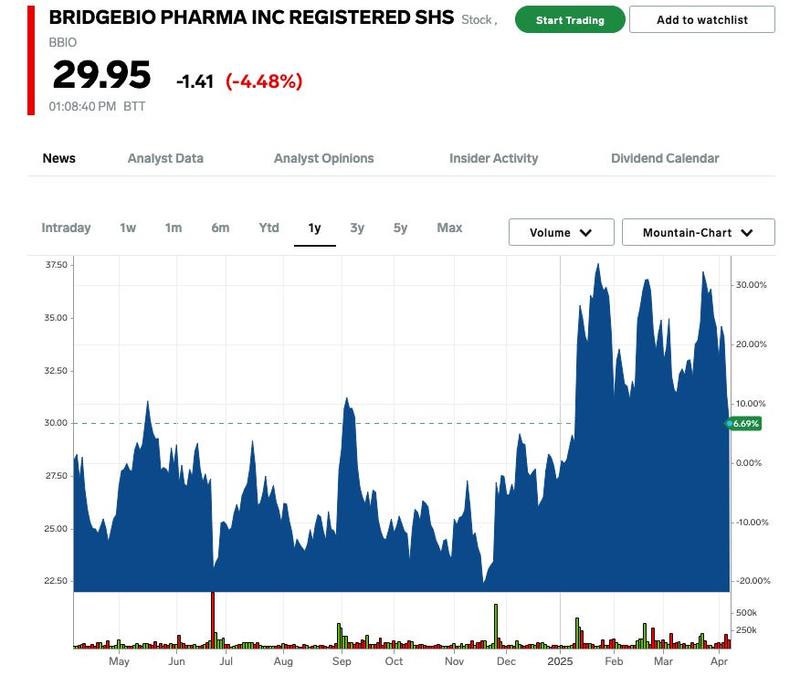This screenshot has height=677, width=800.
Task: Switch chart to the 1w range
Action: coord(128,228)
